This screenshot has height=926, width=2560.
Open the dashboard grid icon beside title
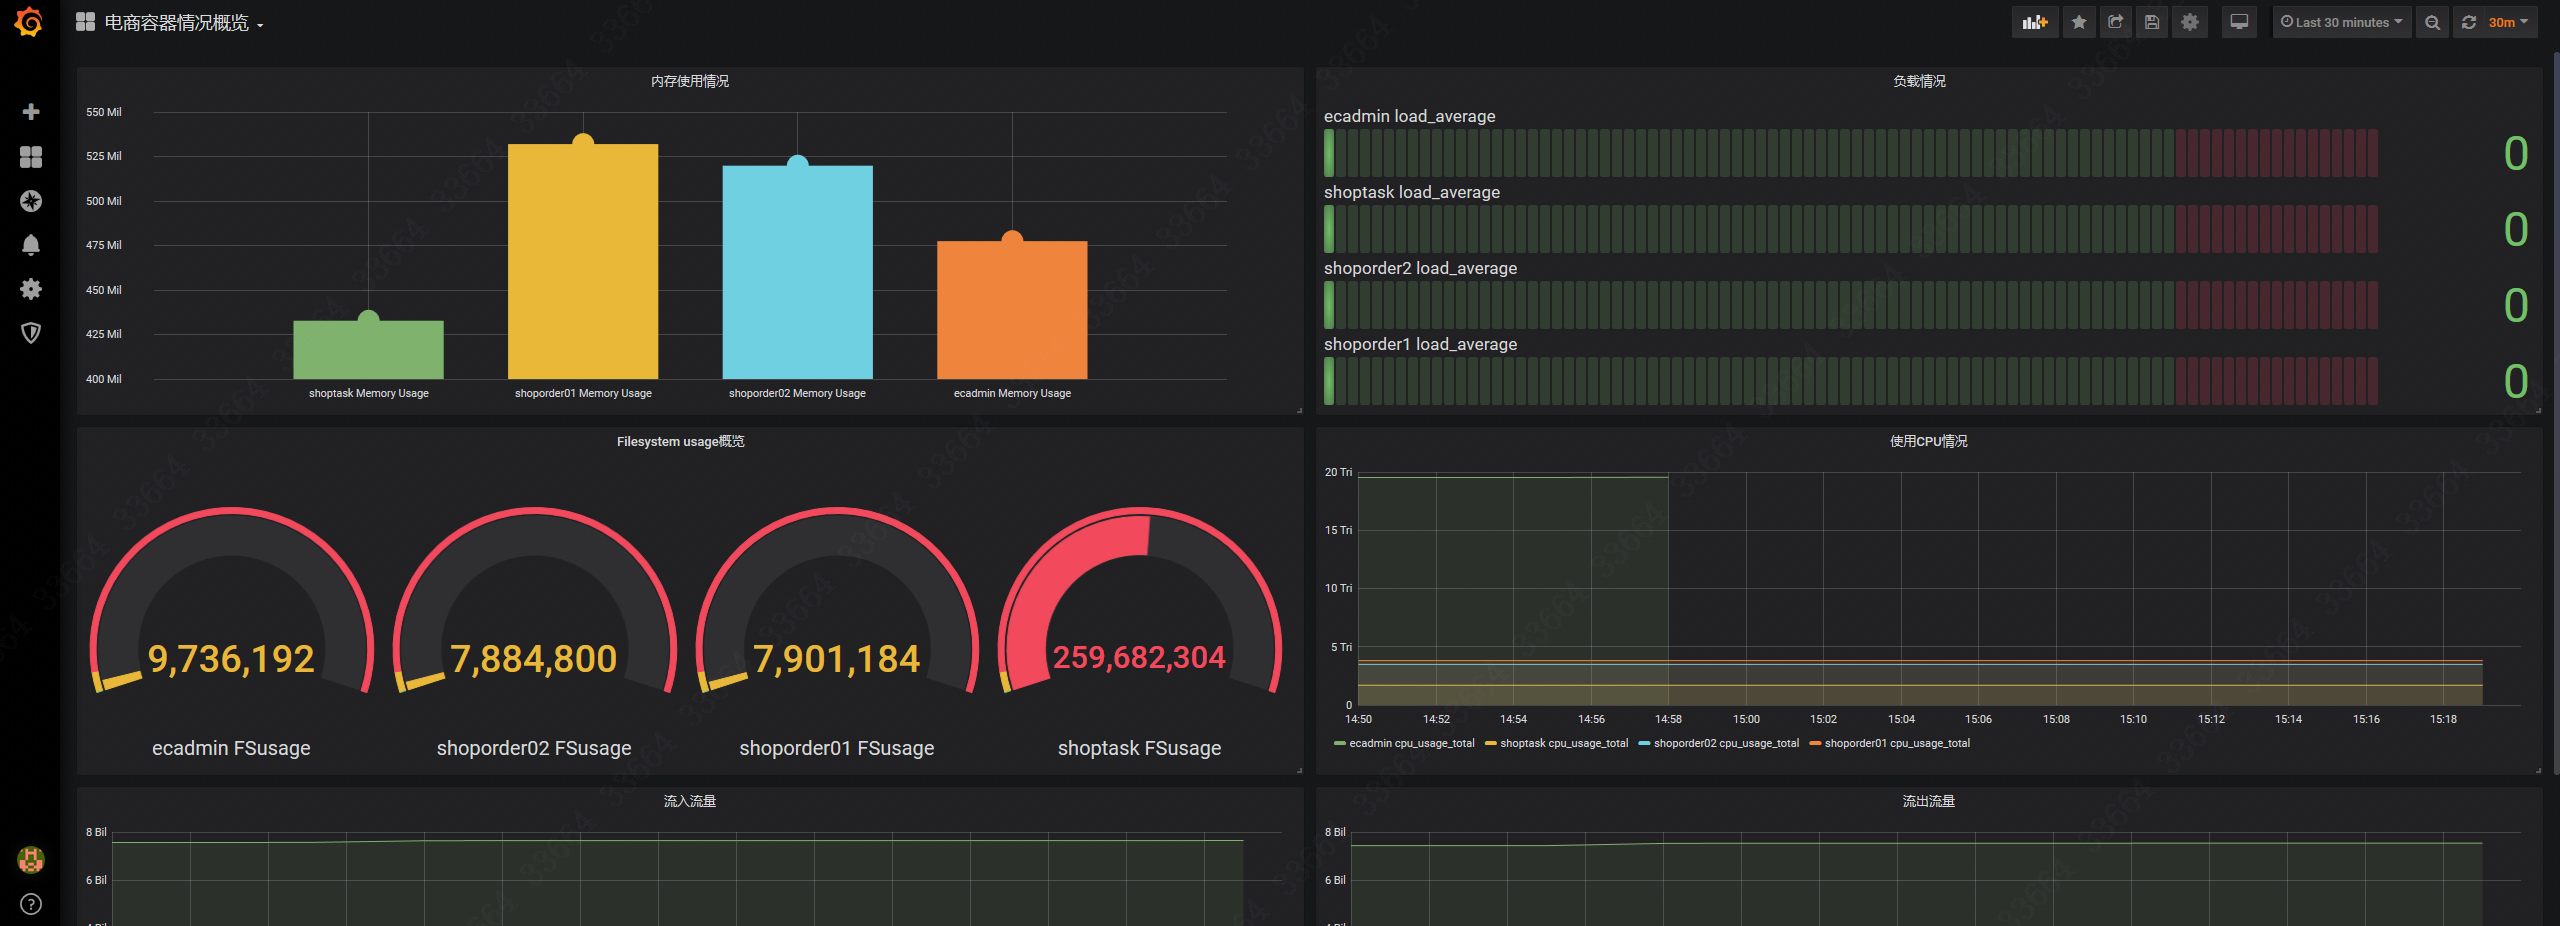click(86, 22)
